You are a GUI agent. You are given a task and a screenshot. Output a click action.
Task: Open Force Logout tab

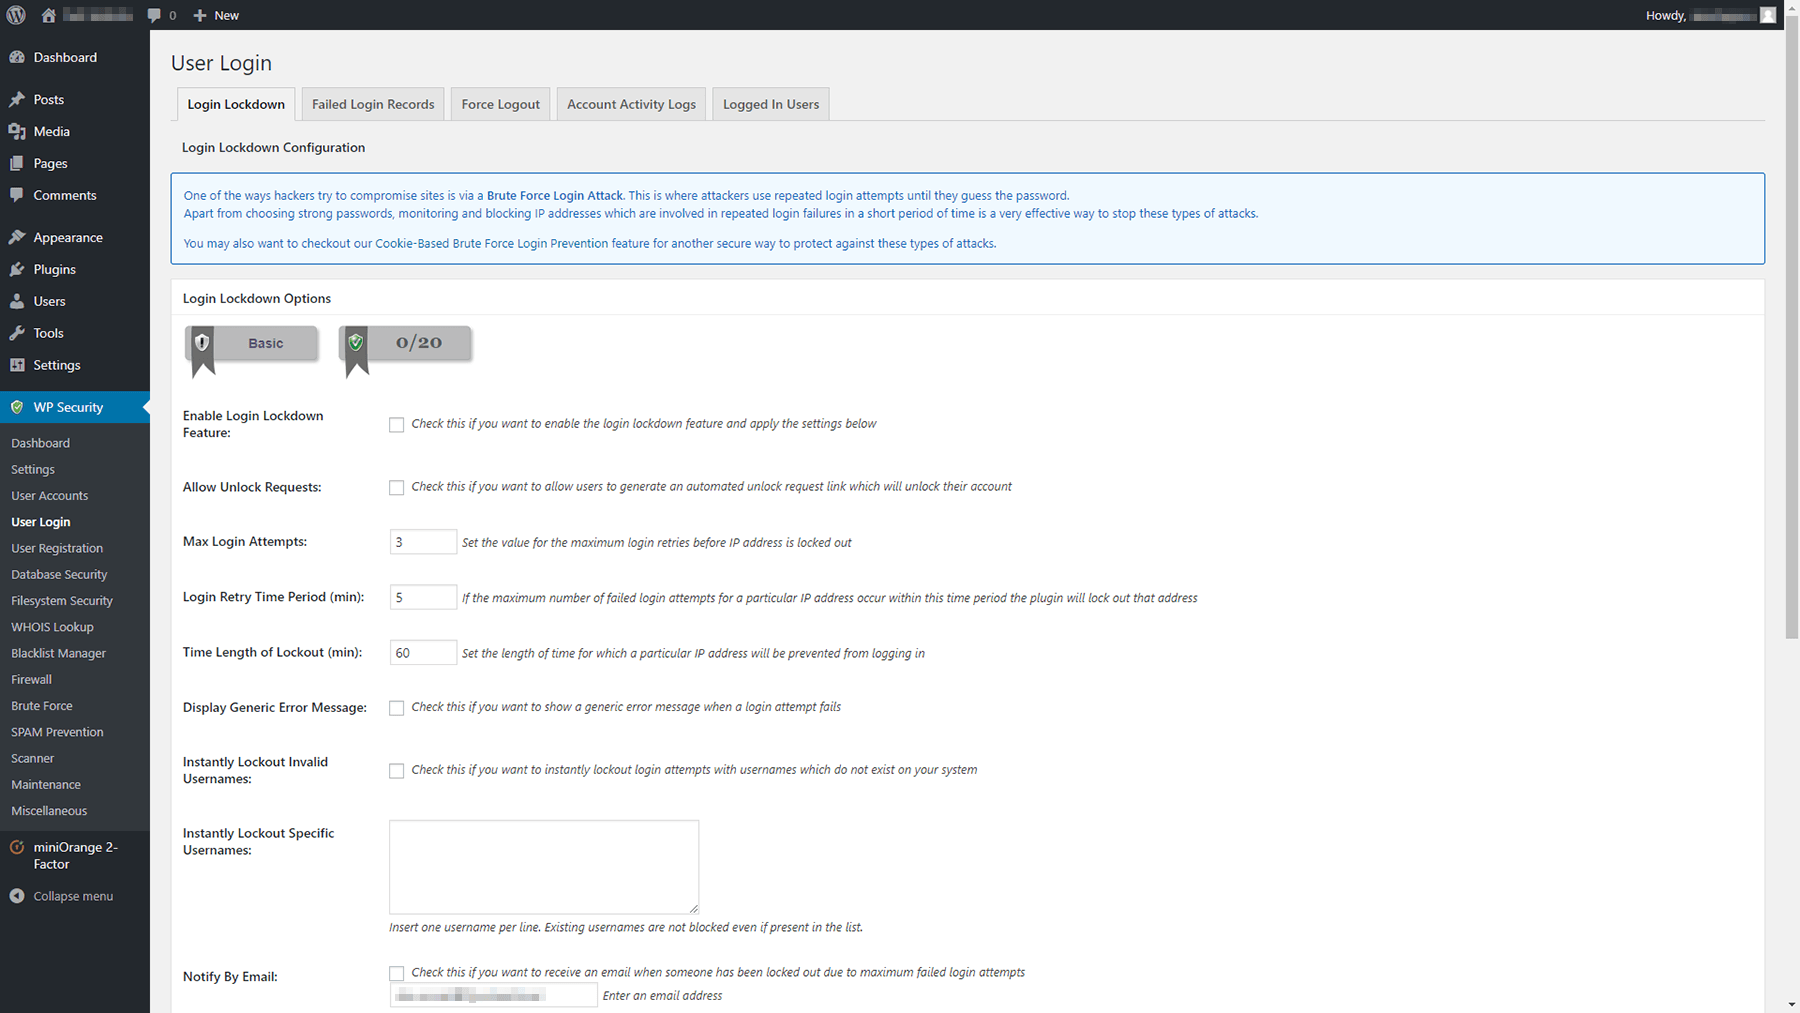(500, 104)
